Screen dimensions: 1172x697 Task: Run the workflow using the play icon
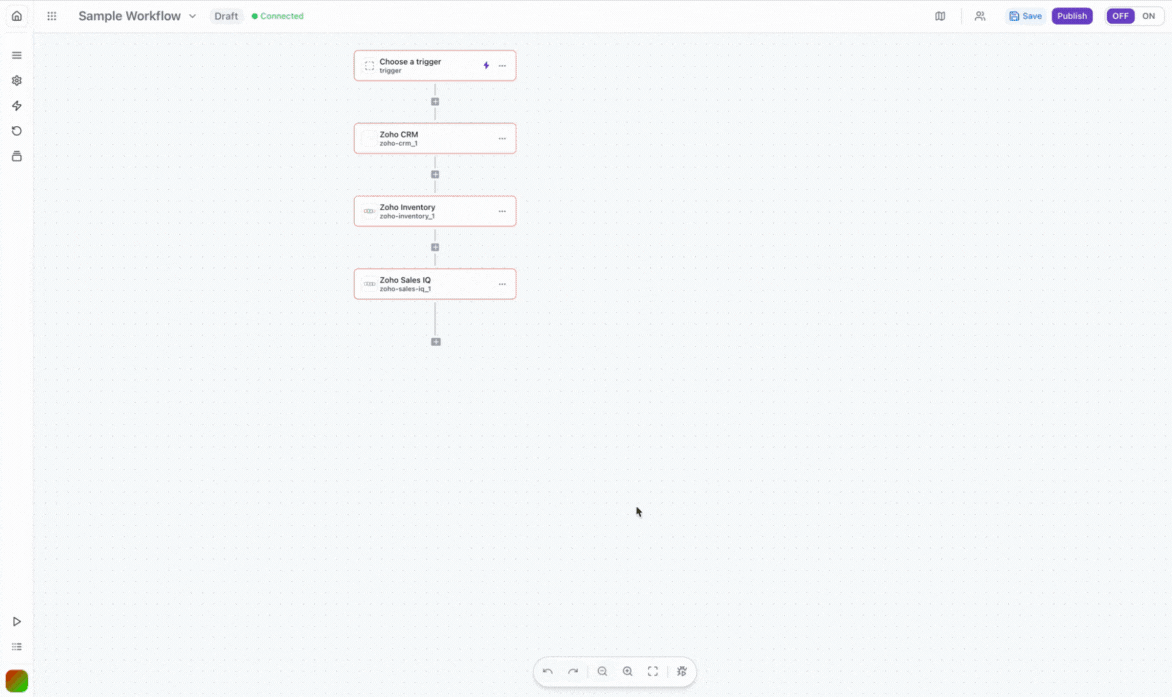[x=16, y=620]
